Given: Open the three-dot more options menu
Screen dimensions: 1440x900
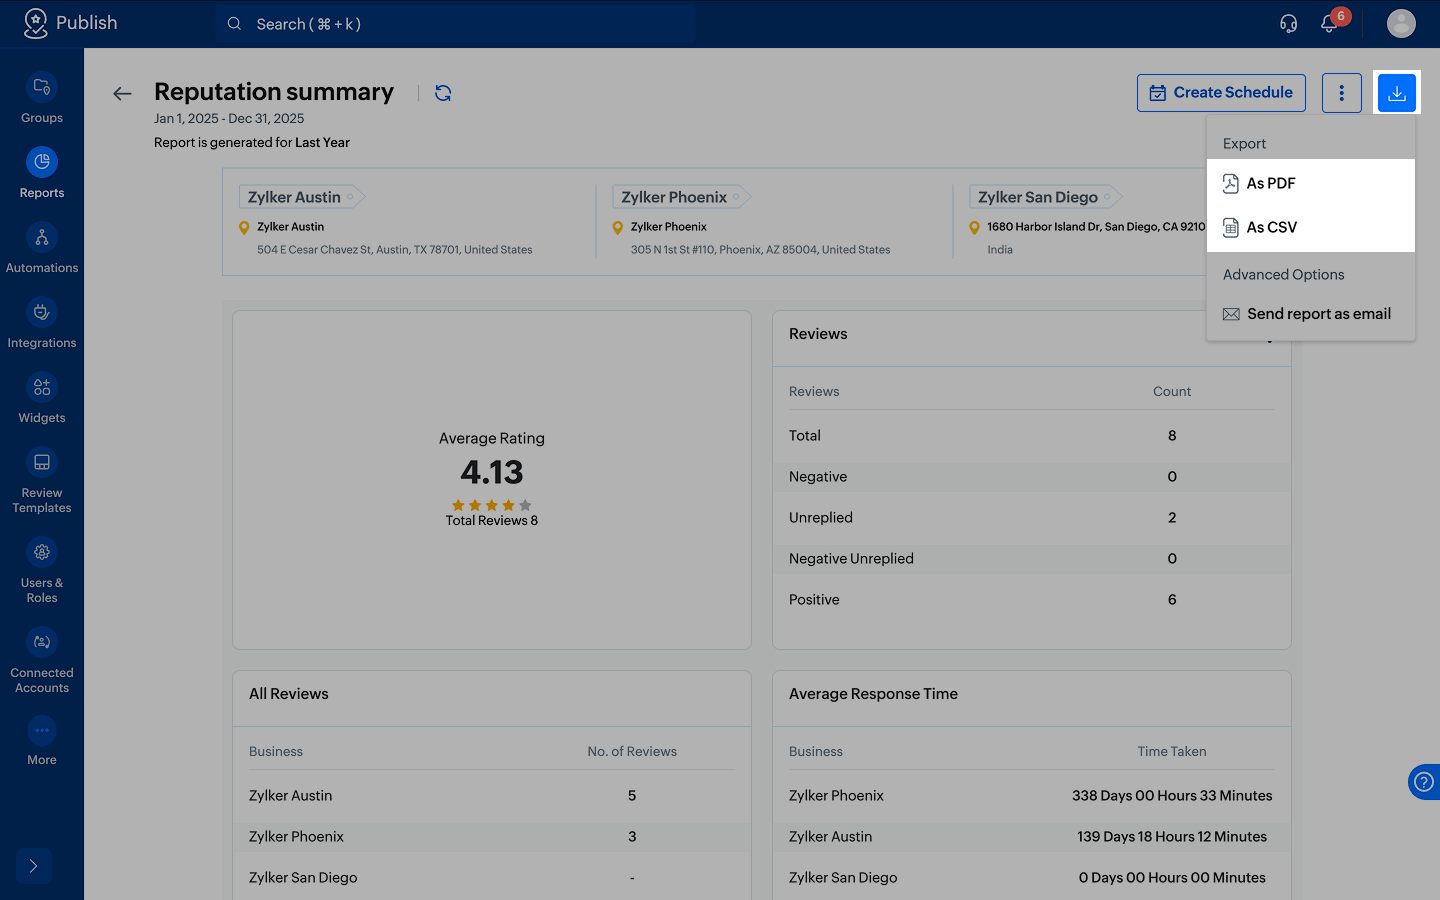Looking at the screenshot, I should (x=1342, y=93).
